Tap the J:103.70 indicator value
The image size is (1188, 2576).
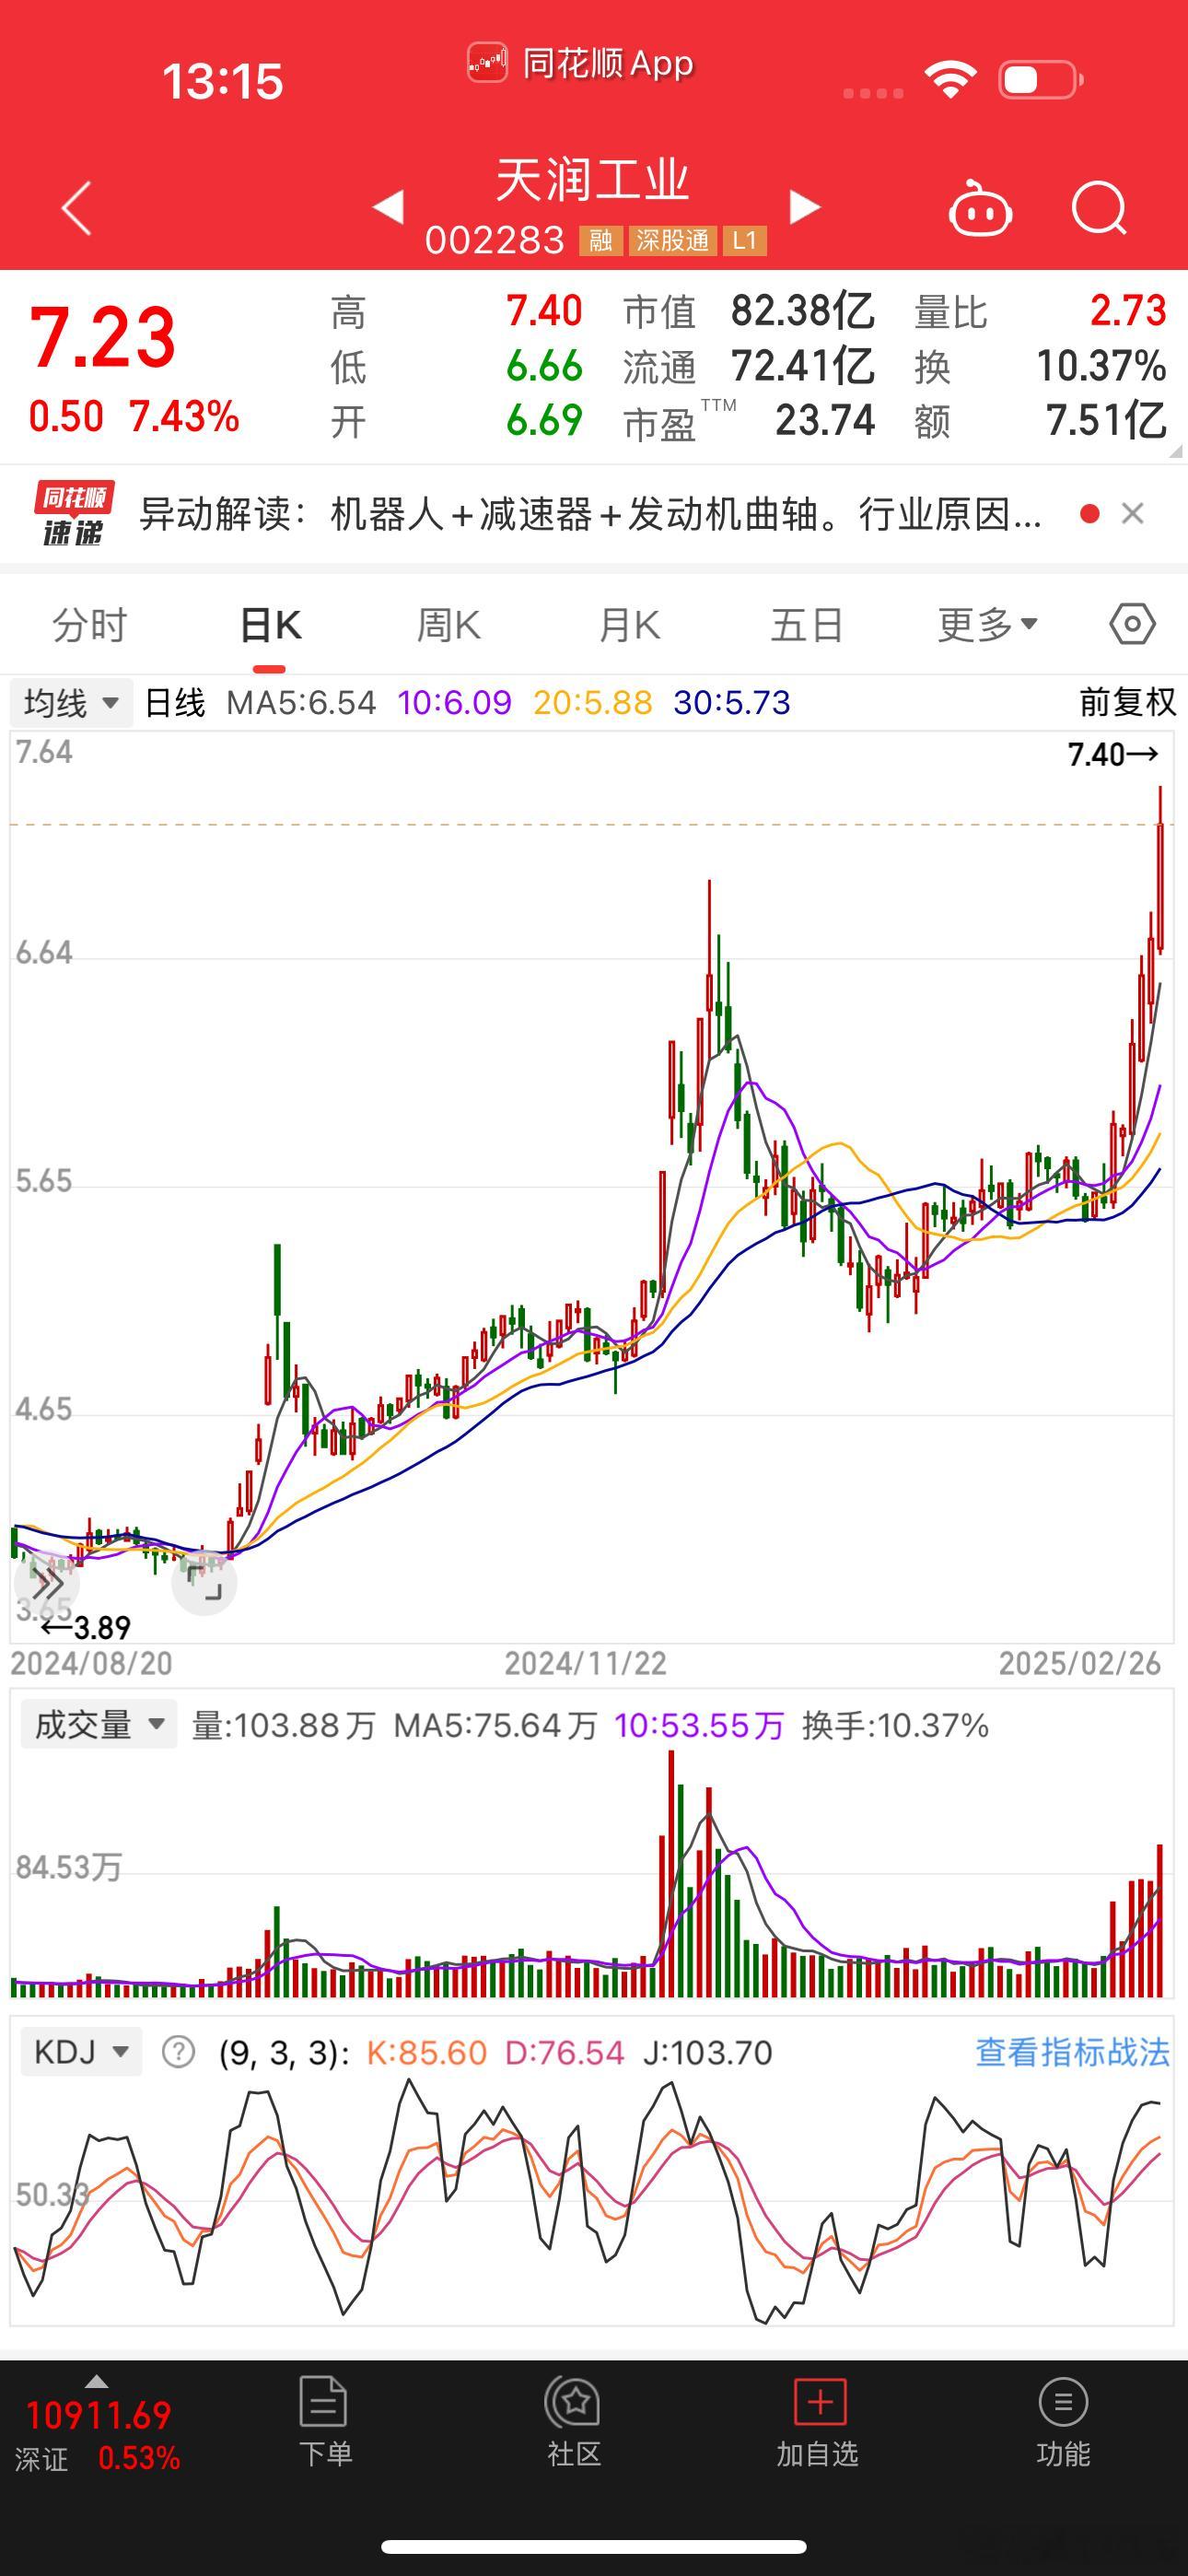708,2053
